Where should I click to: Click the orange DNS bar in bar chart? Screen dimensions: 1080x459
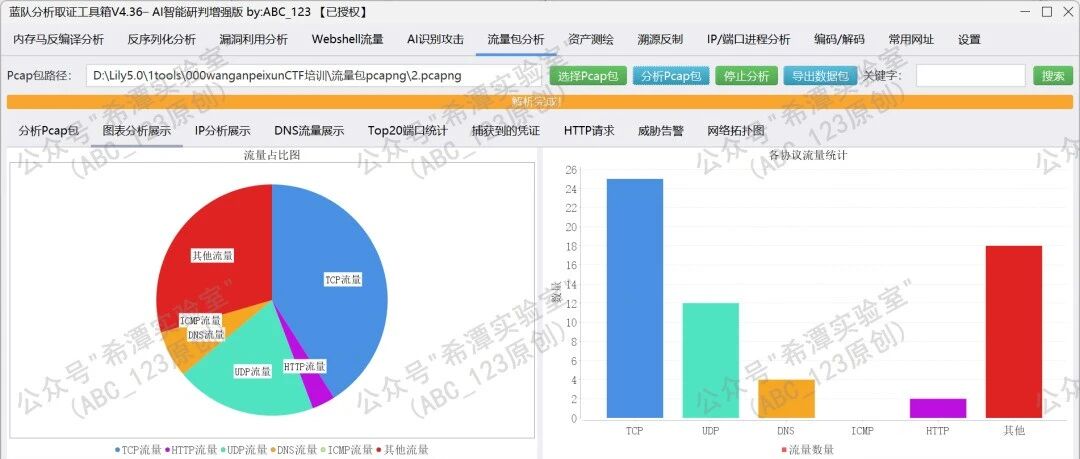point(786,398)
